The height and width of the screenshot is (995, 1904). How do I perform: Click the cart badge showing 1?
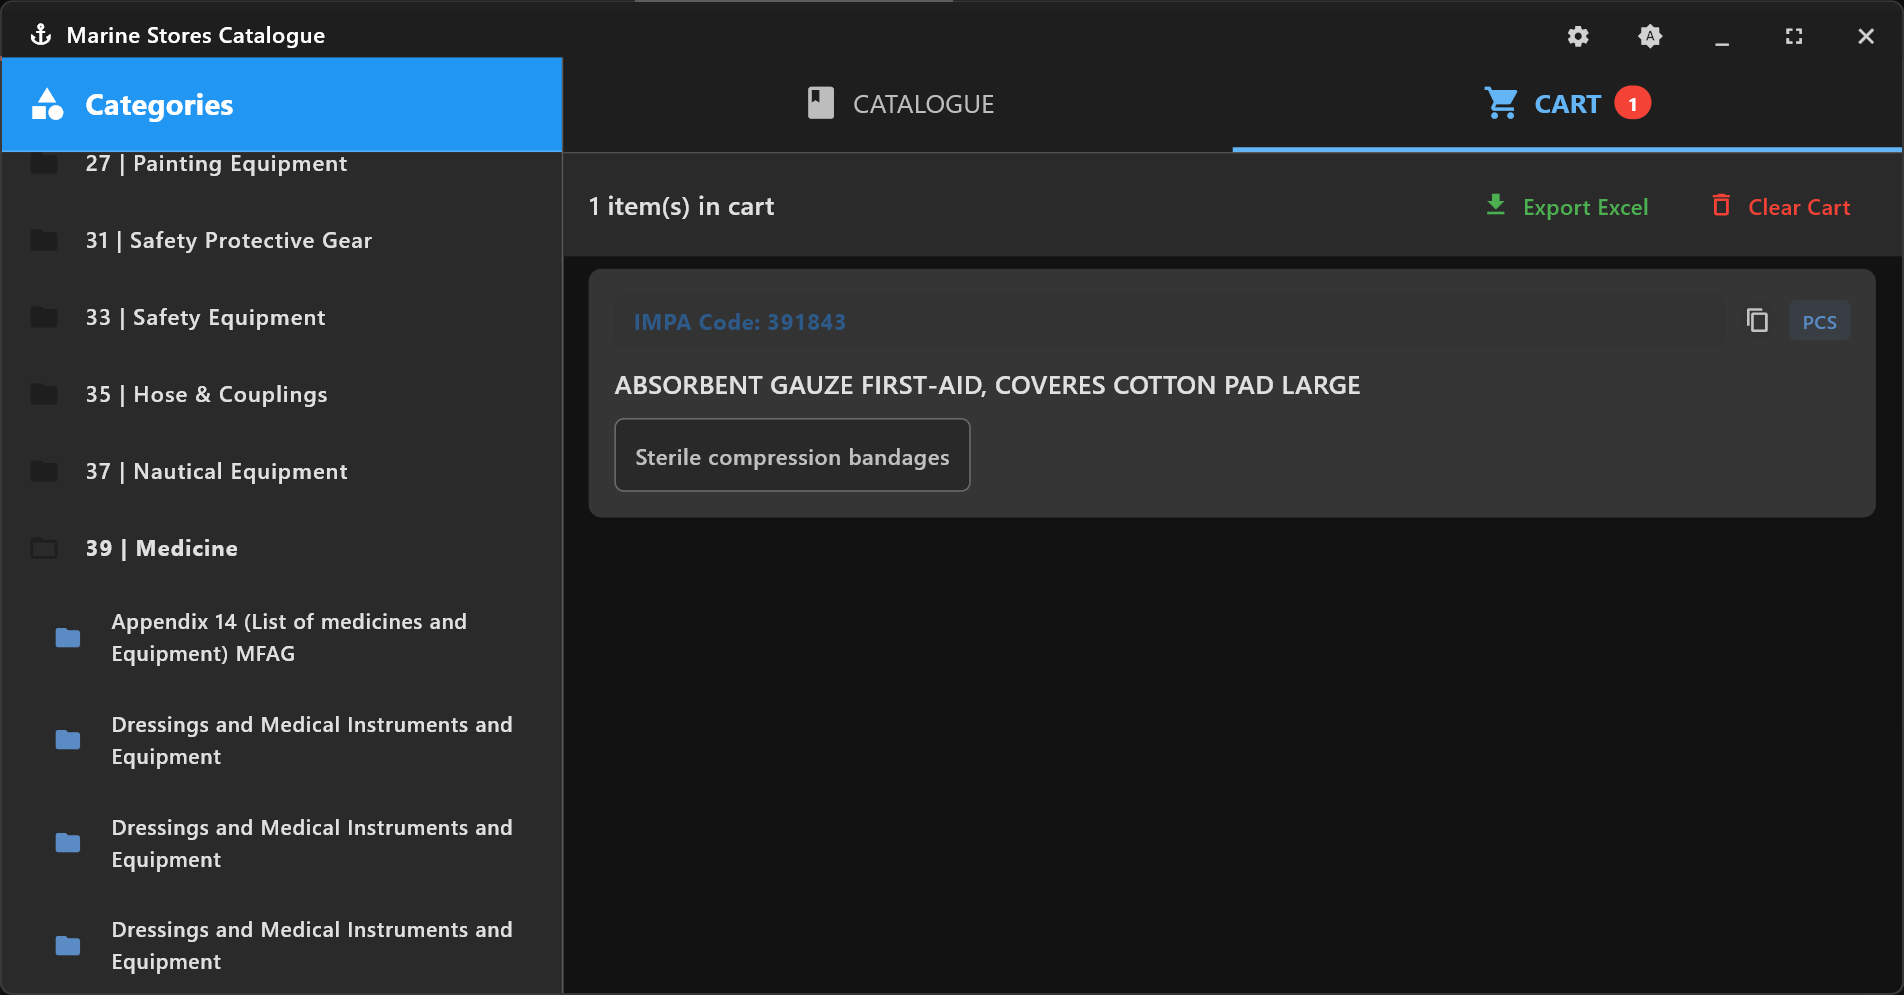1633,103
